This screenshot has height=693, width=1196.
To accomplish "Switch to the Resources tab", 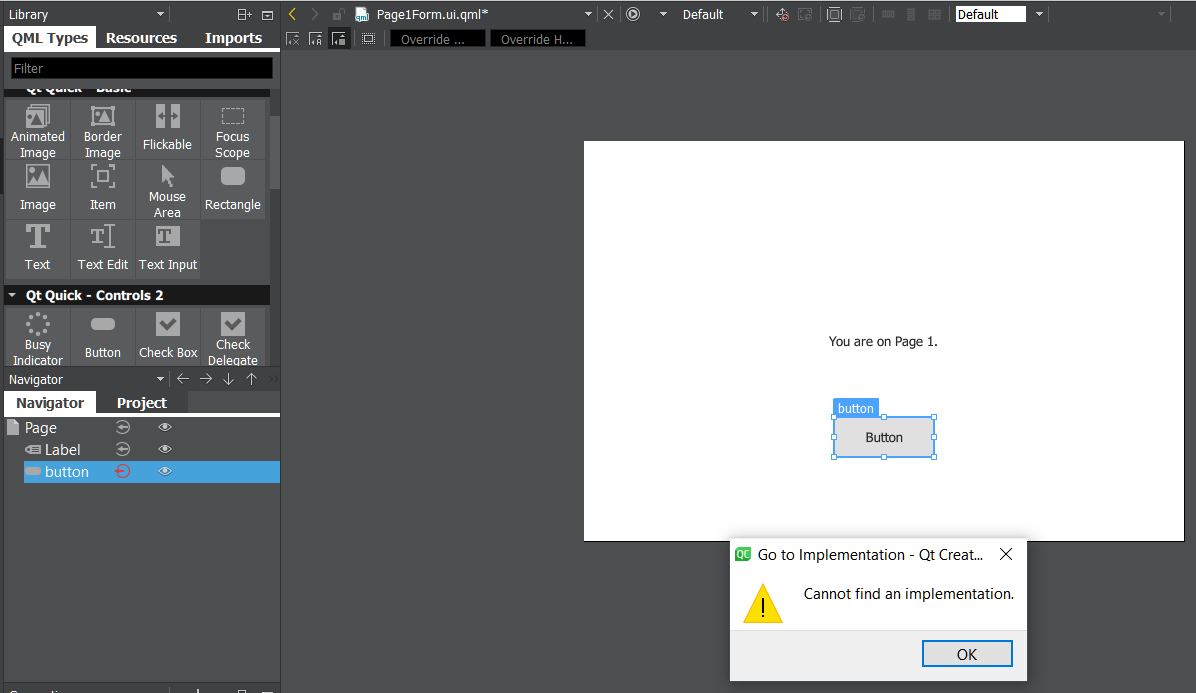I will tap(141, 38).
